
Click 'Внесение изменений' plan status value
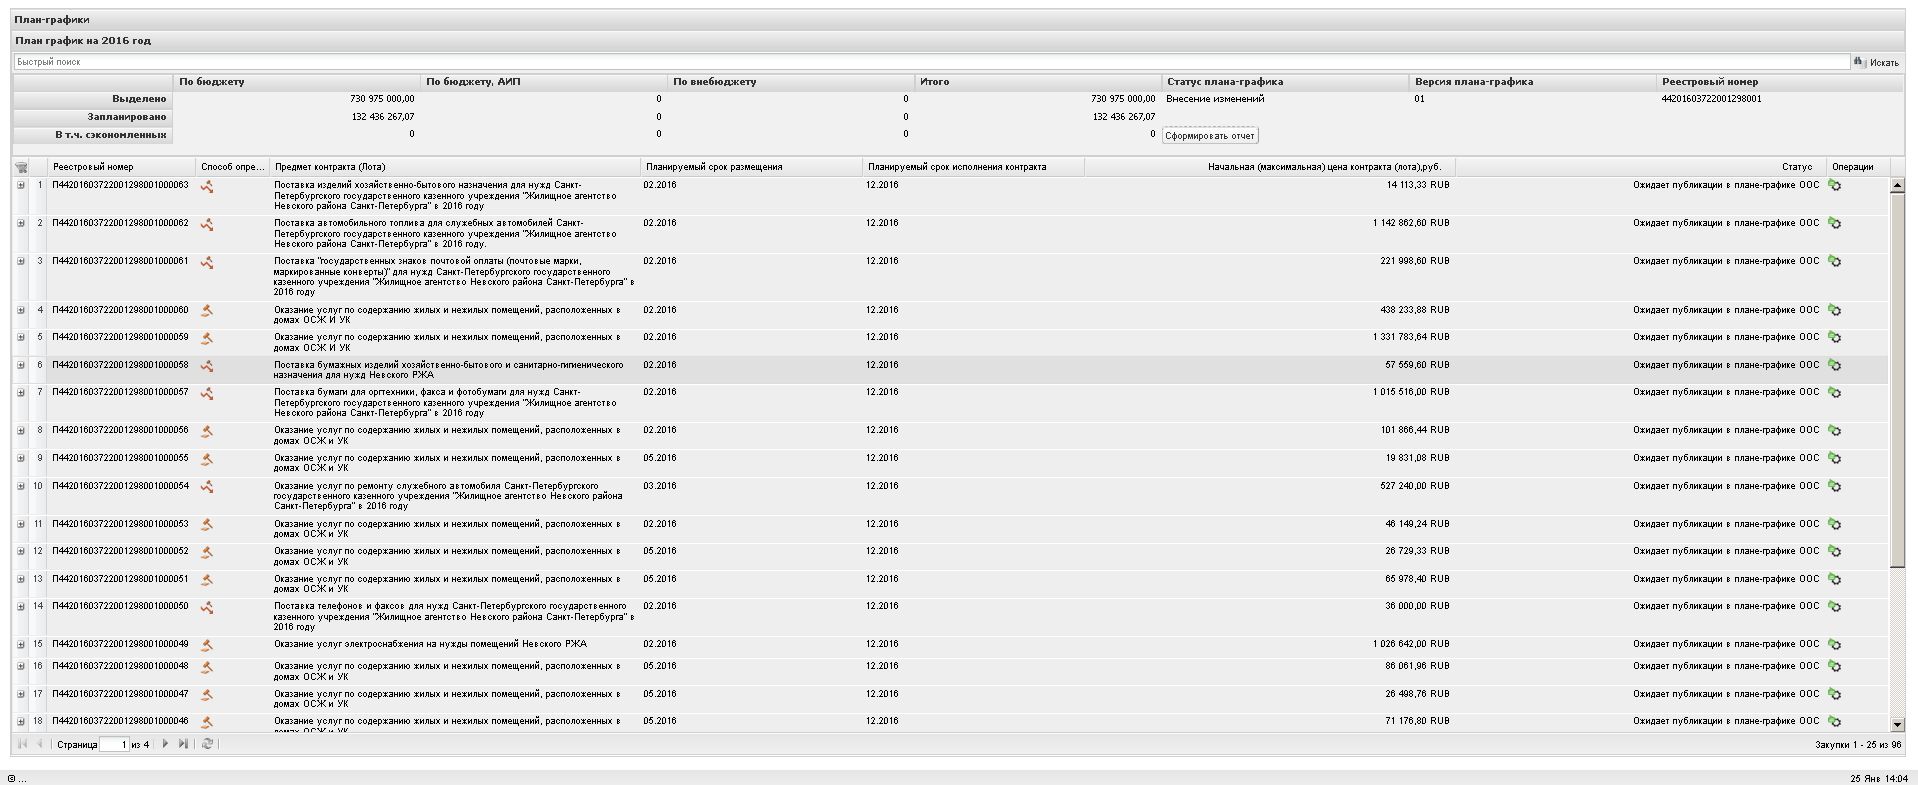click(1215, 99)
